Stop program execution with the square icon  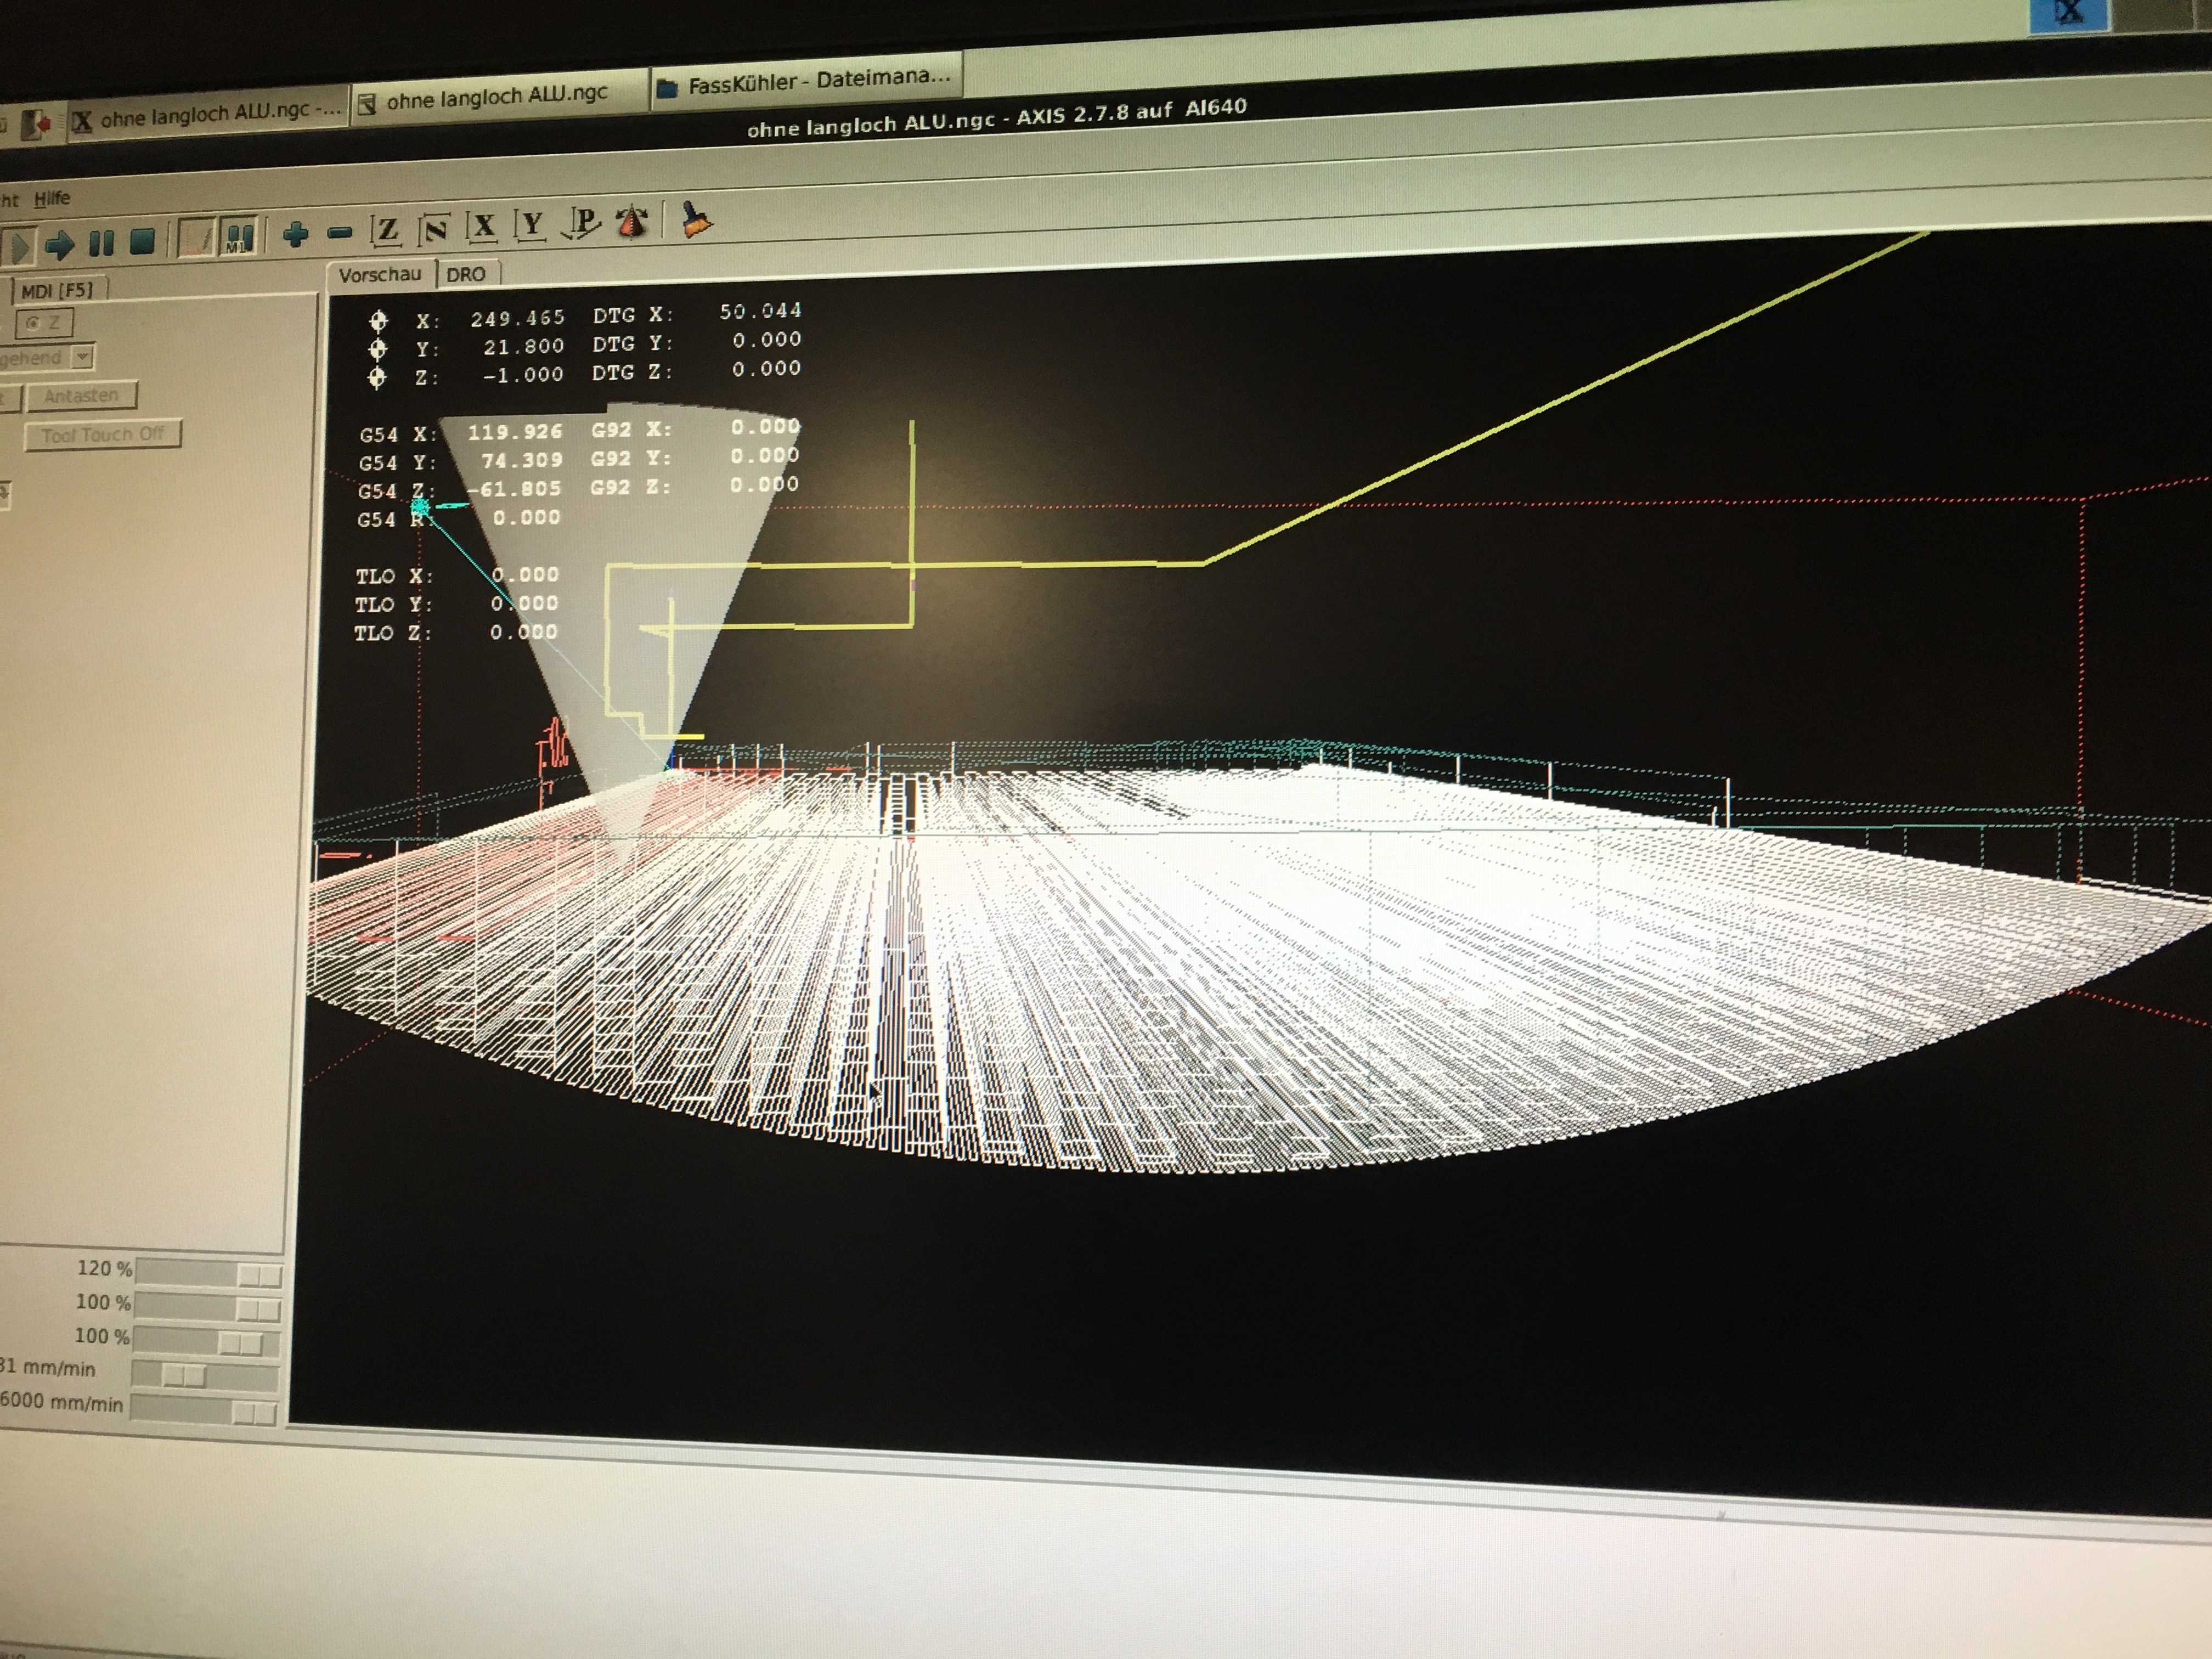(142, 241)
